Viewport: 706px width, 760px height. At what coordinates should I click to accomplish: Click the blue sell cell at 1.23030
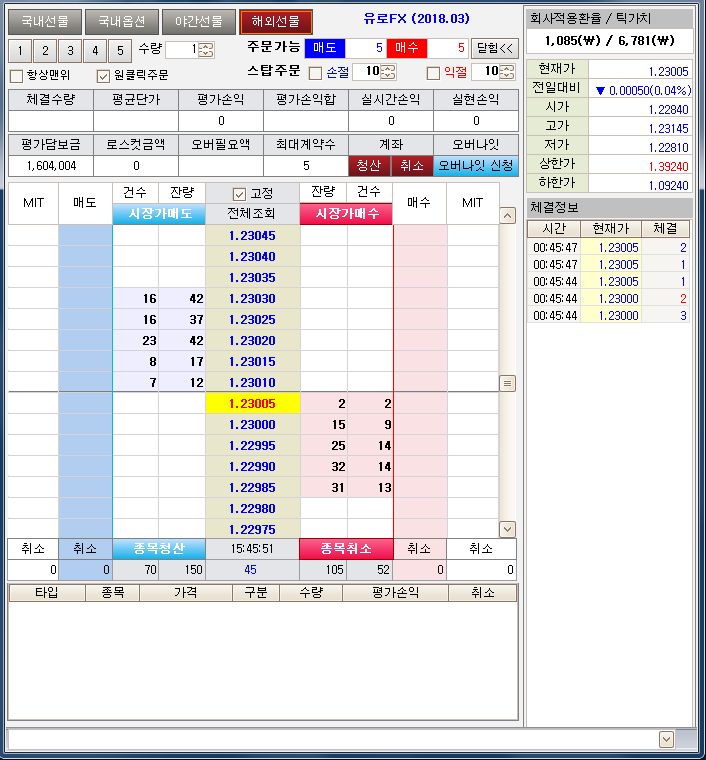(x=85, y=299)
